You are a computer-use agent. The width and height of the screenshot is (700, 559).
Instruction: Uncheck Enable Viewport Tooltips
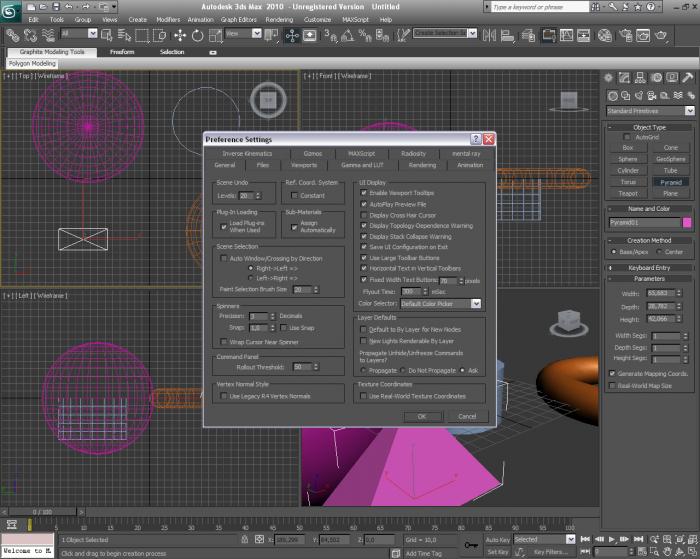coord(363,193)
